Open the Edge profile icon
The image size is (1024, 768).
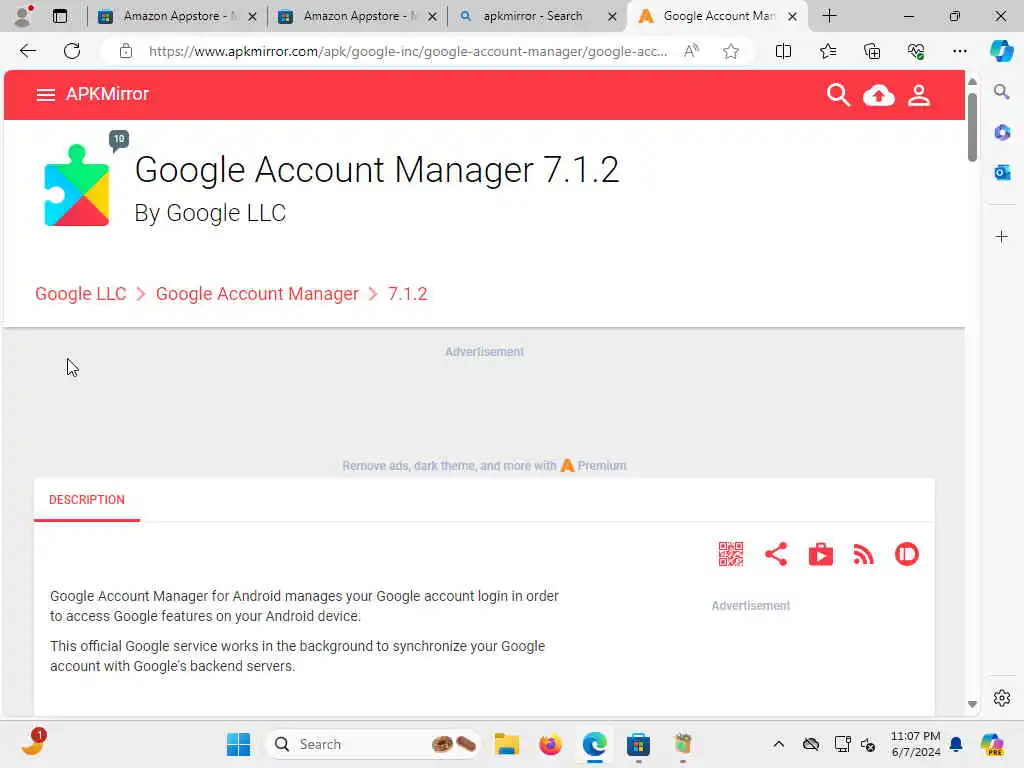point(23,16)
